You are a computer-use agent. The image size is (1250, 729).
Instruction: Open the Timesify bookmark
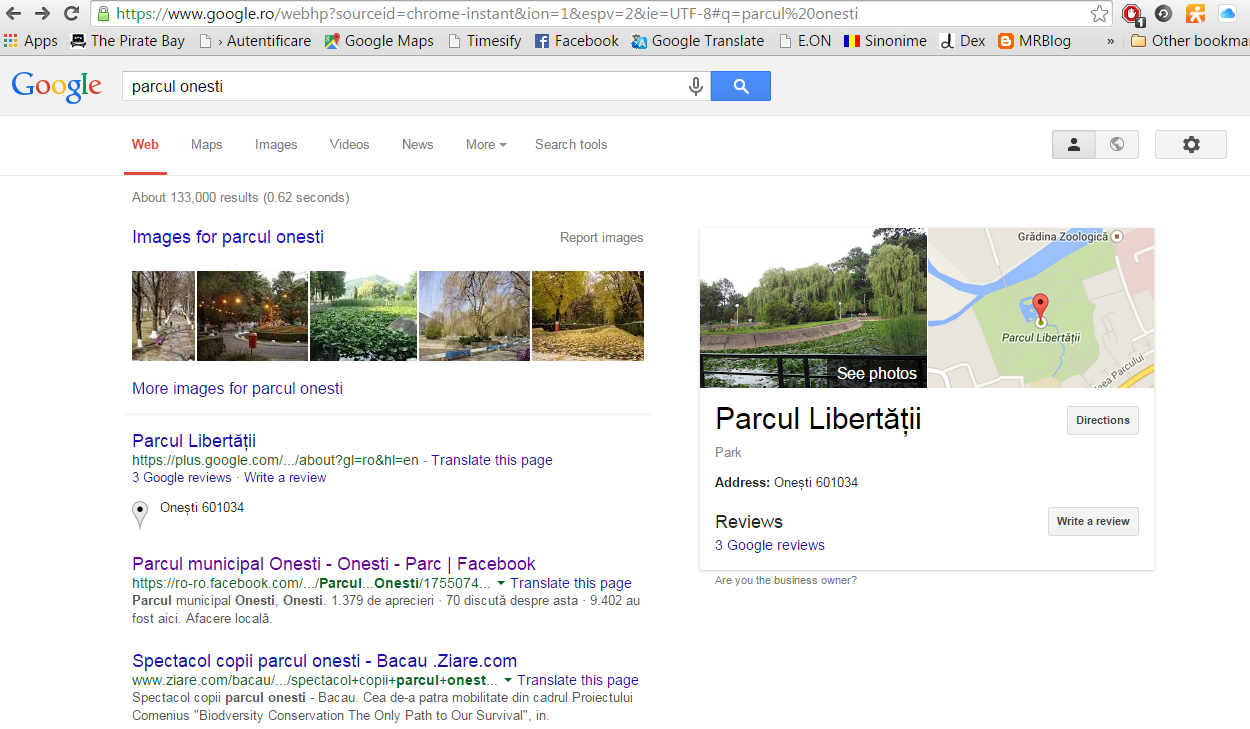[484, 41]
